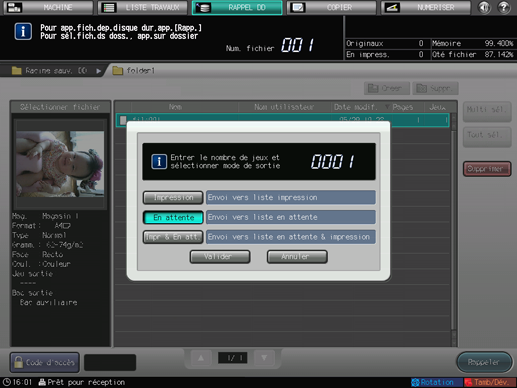Click Tout sél. button
The height and width of the screenshot is (388, 517).
click(x=487, y=137)
